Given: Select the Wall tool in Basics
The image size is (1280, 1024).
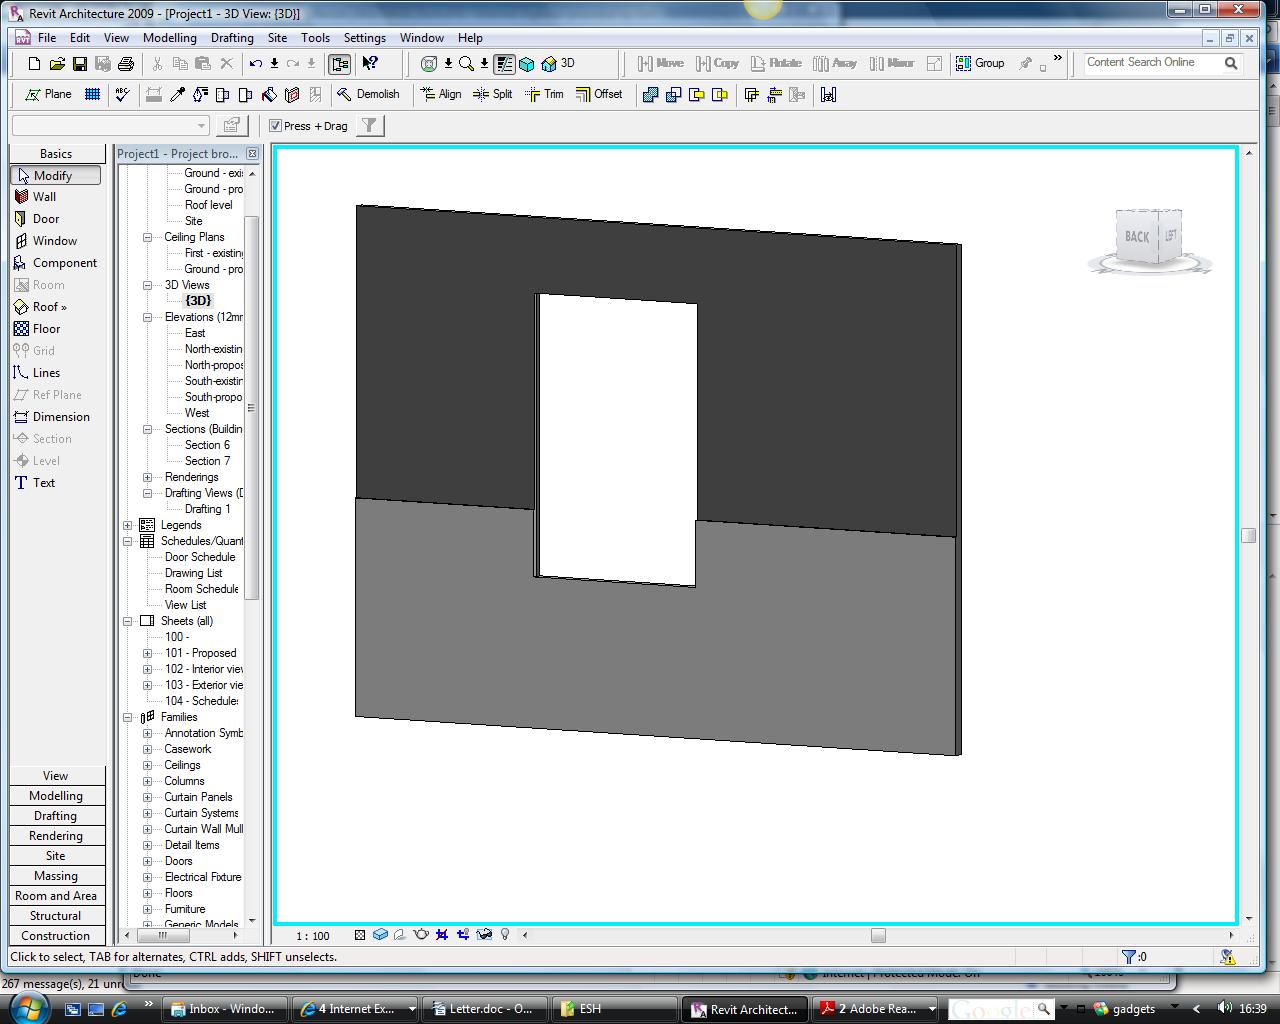Looking at the screenshot, I should click(x=44, y=197).
